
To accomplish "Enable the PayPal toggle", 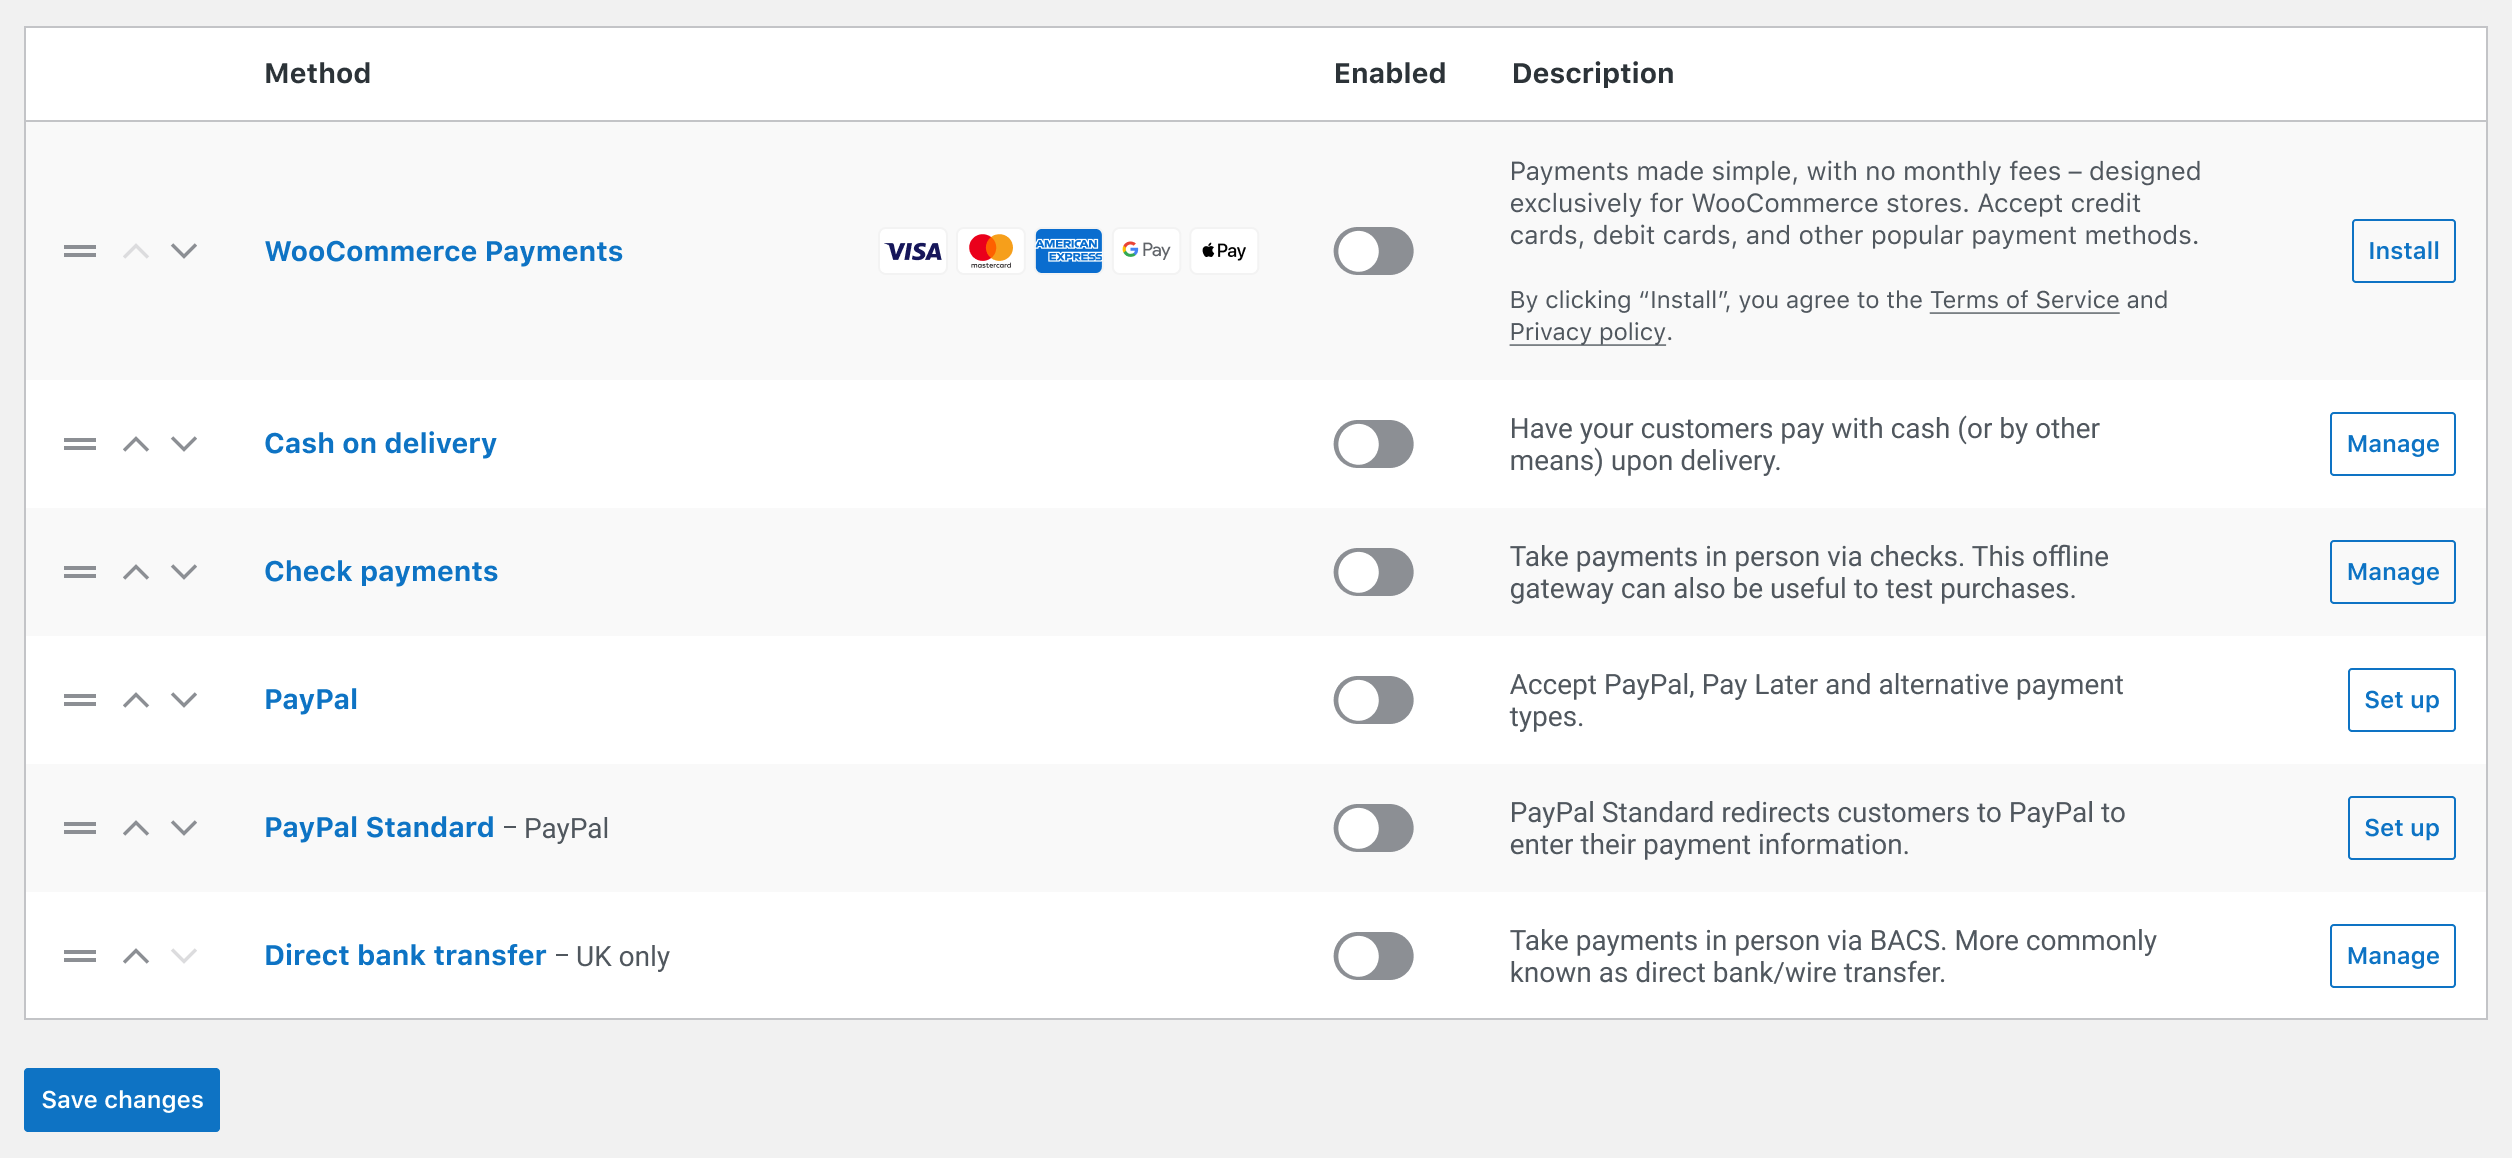I will pos(1374,700).
